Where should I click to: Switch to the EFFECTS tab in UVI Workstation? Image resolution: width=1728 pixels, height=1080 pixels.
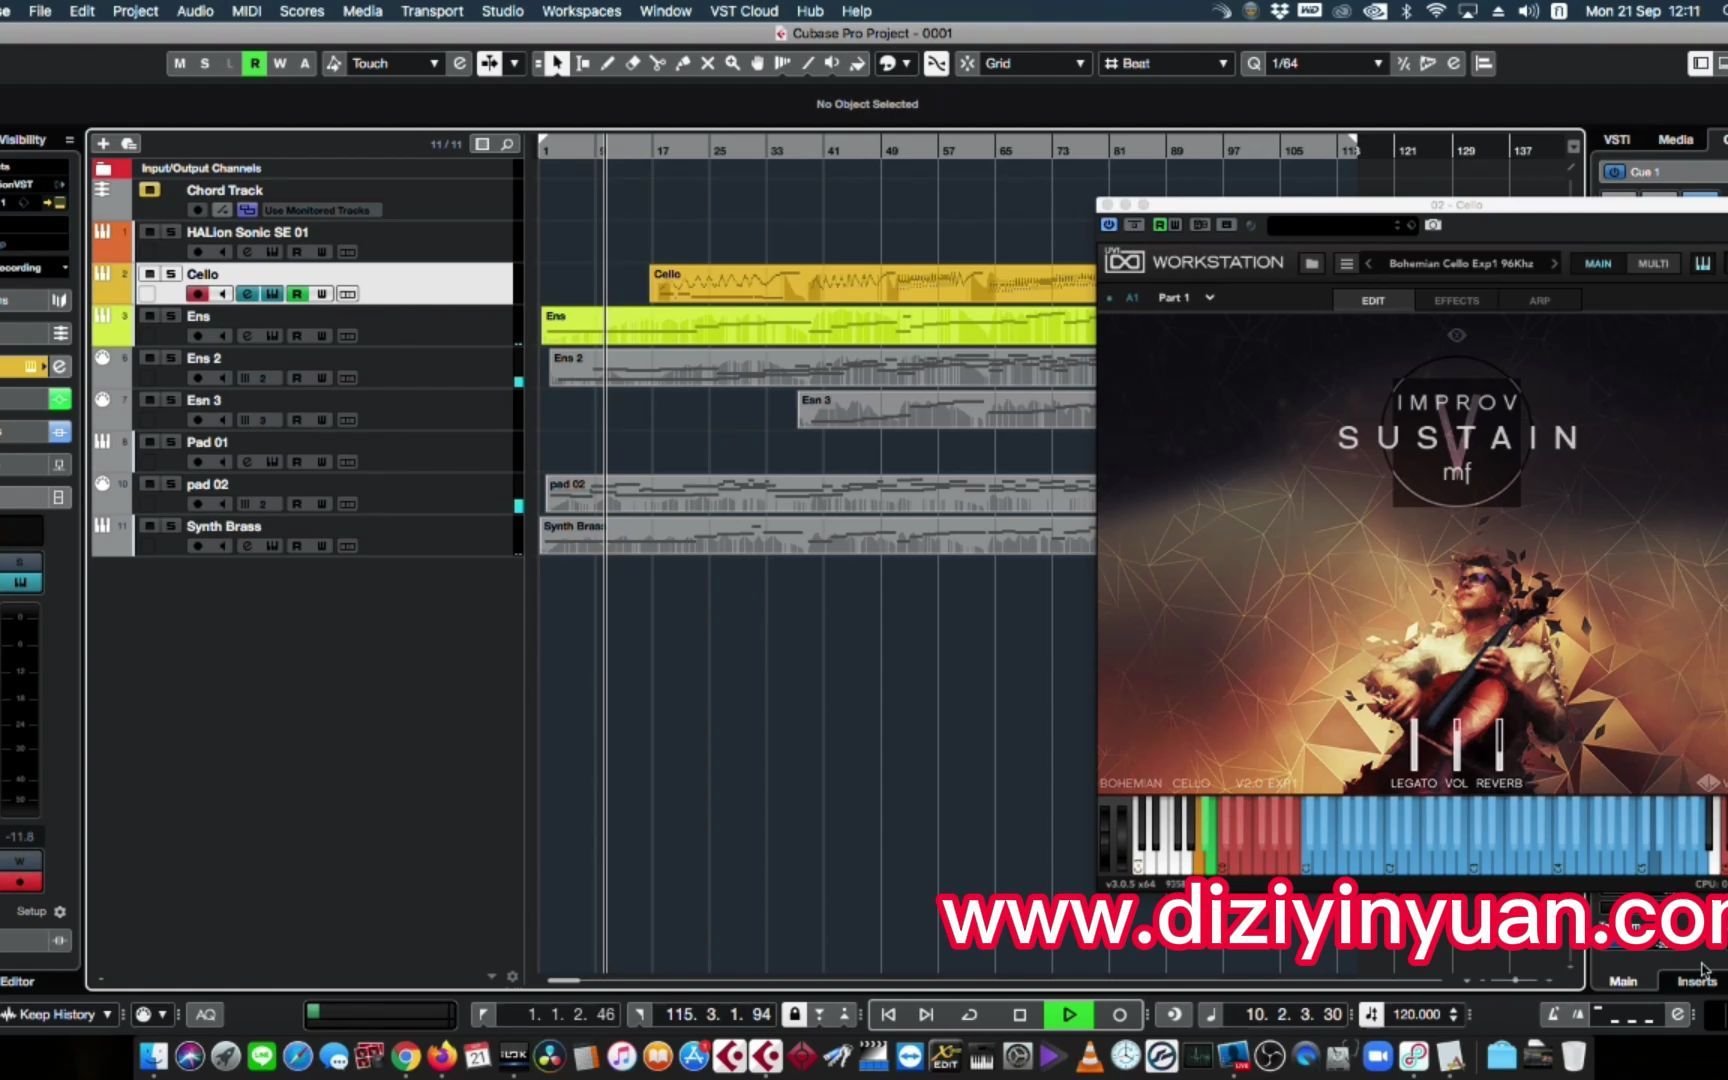point(1456,300)
